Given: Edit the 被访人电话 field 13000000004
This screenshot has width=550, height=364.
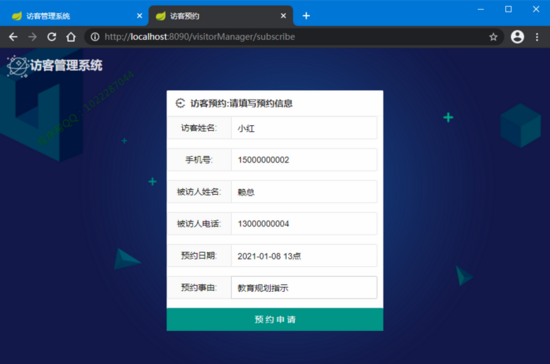Looking at the screenshot, I should click(304, 224).
